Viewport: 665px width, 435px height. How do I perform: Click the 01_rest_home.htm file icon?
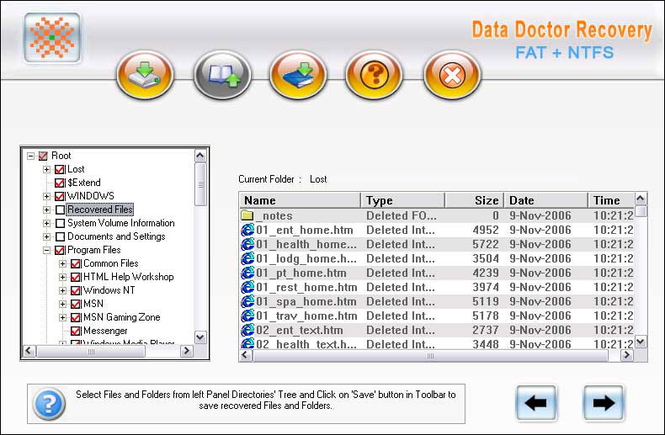247,287
